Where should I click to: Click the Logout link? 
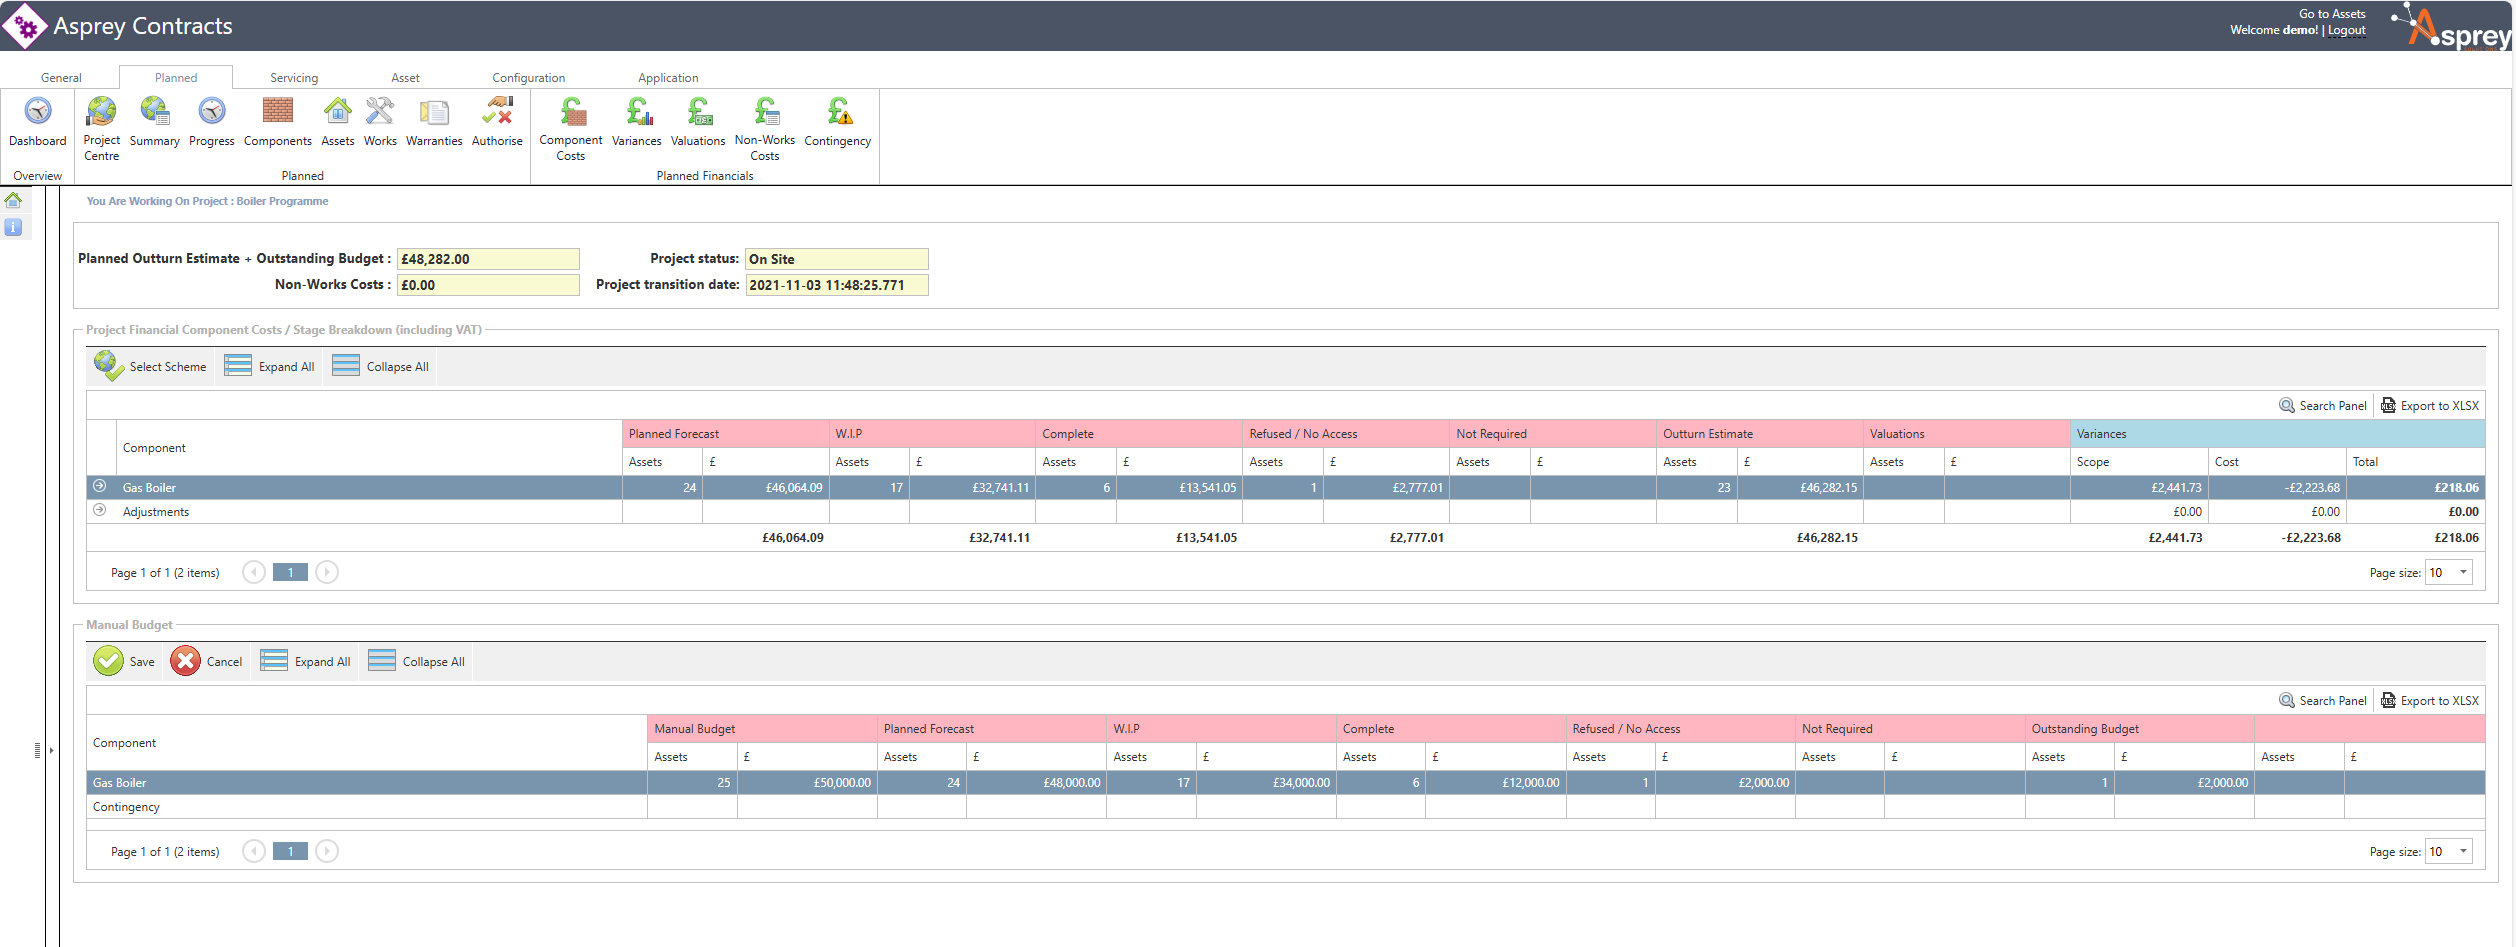pyautogui.click(x=2346, y=30)
